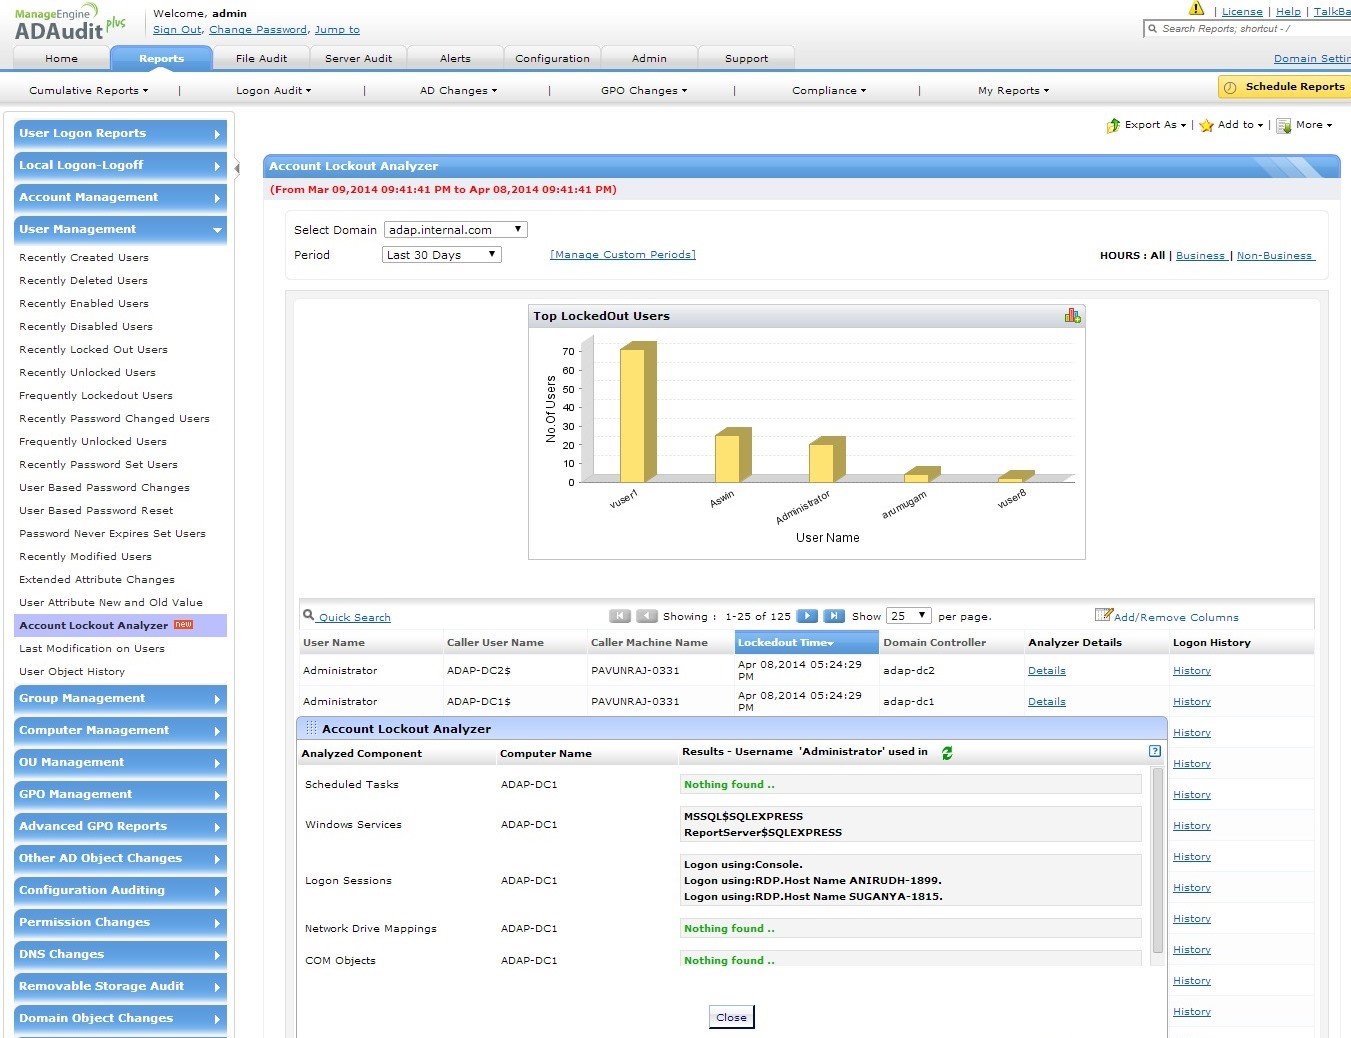This screenshot has width=1351, height=1038.
Task: Go to the next results page arrow
Action: click(x=807, y=616)
